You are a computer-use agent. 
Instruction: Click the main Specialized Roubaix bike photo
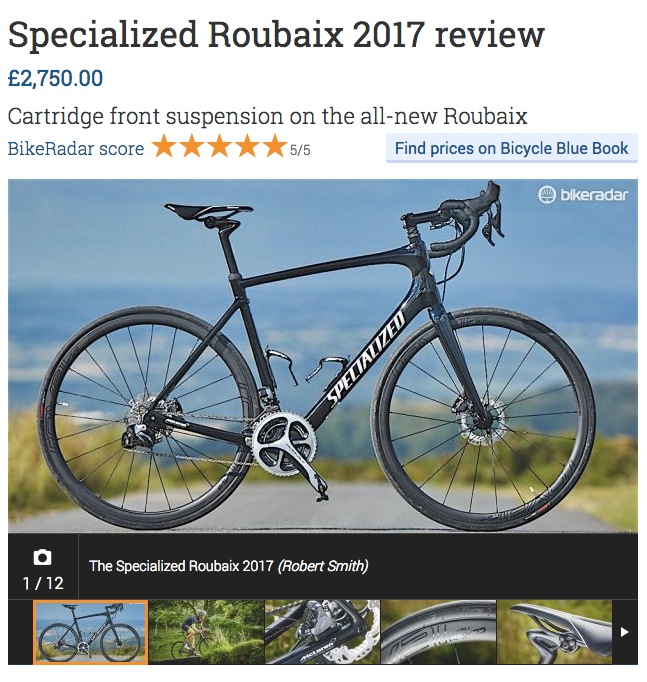323,356
